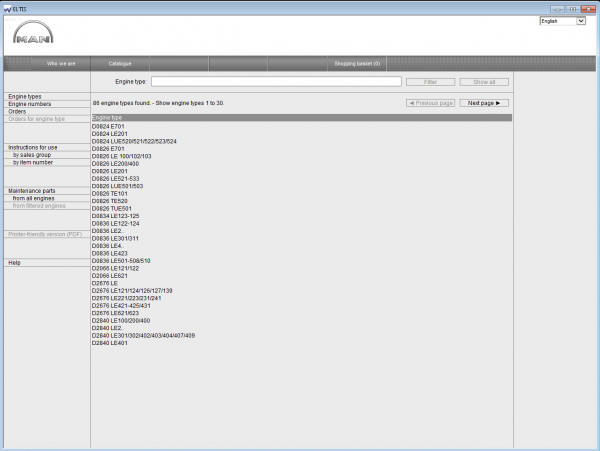Click the Previous page button

pos(430,103)
